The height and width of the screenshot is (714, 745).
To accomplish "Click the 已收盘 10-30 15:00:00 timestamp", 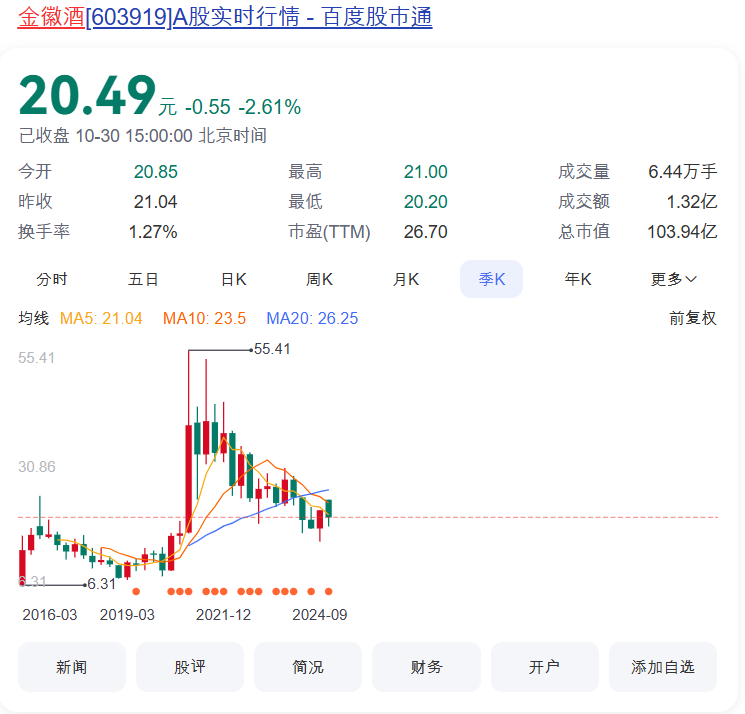I will [143, 136].
